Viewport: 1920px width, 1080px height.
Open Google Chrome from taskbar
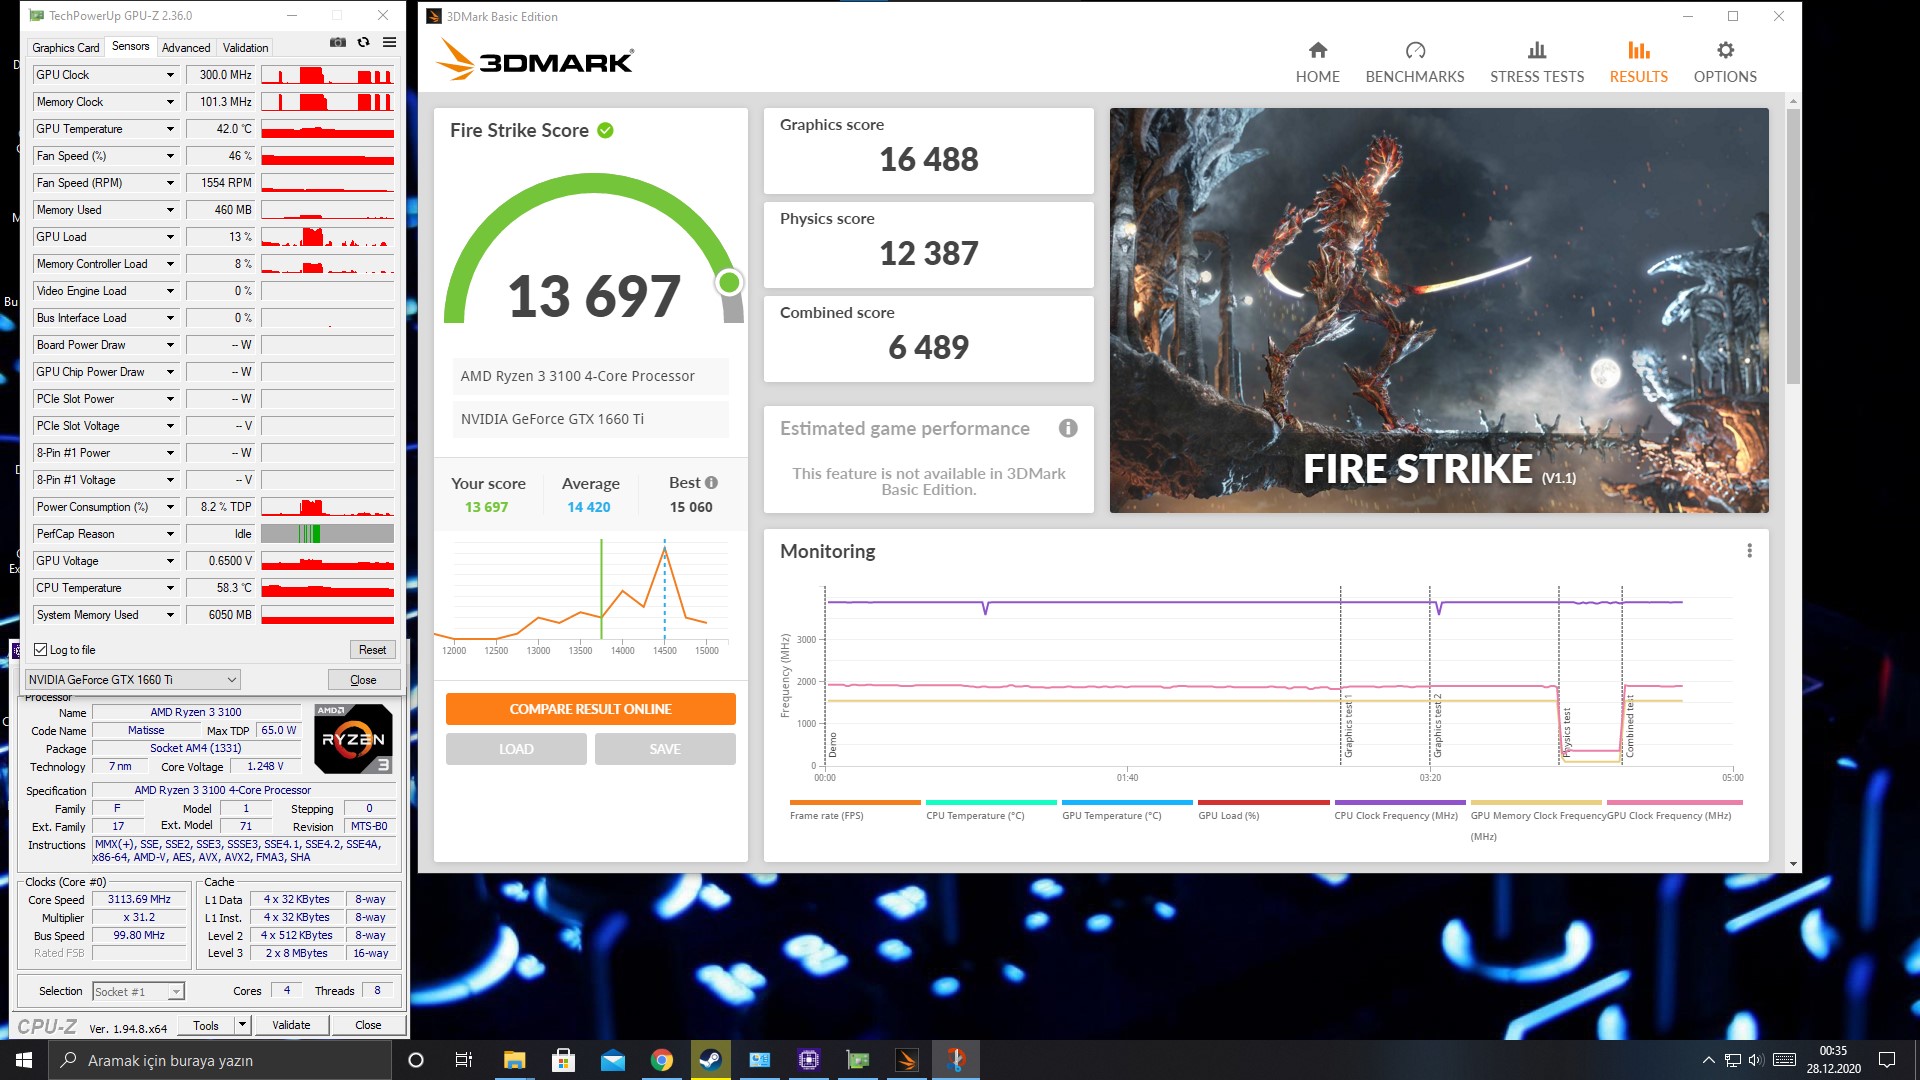click(x=661, y=1060)
